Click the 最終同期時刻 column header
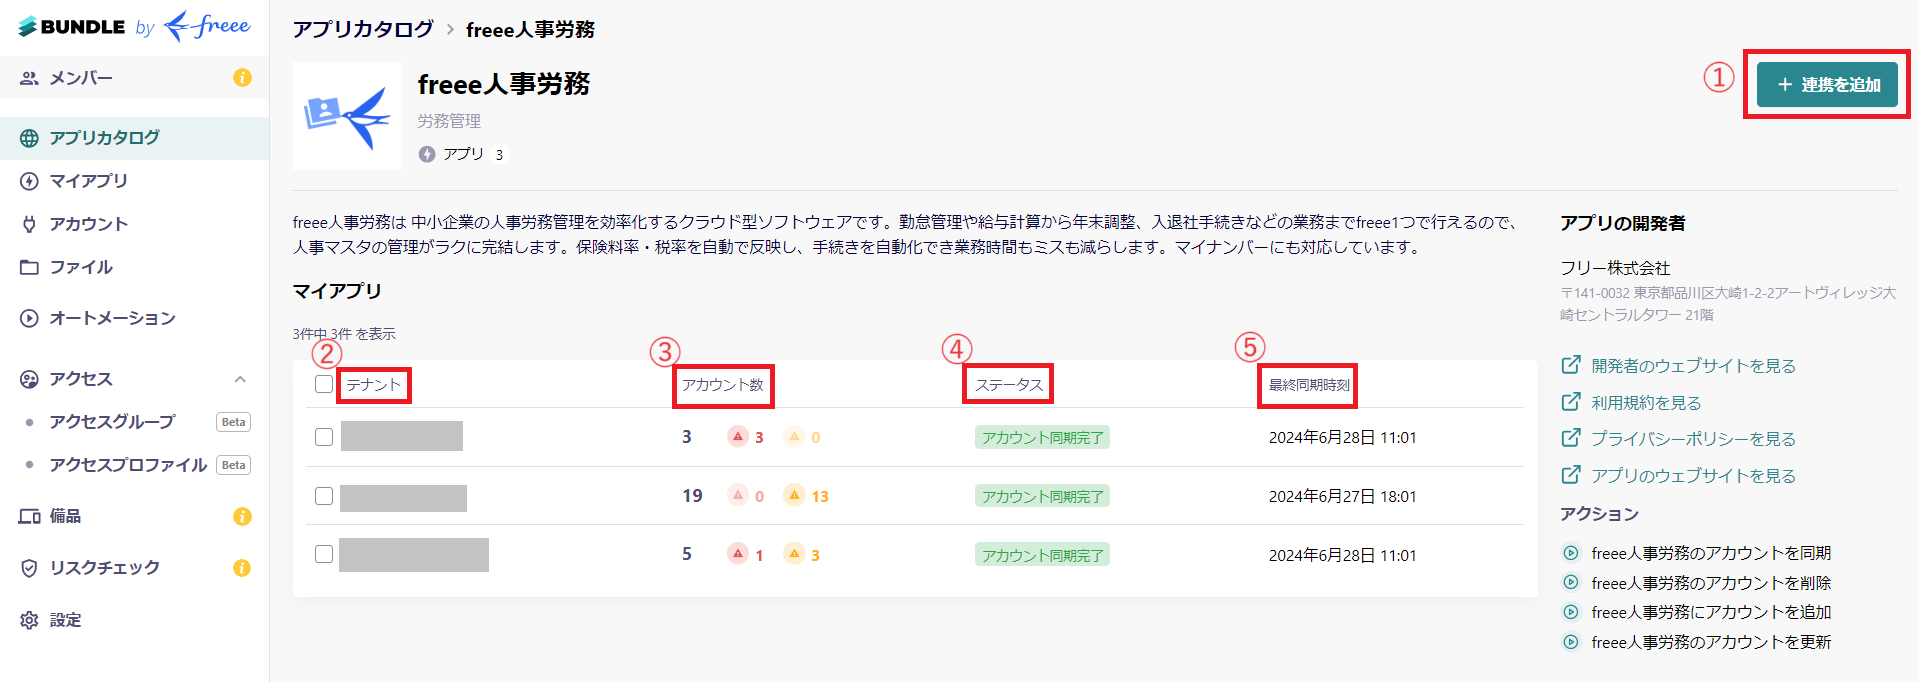The height and width of the screenshot is (682, 1919). [1309, 385]
